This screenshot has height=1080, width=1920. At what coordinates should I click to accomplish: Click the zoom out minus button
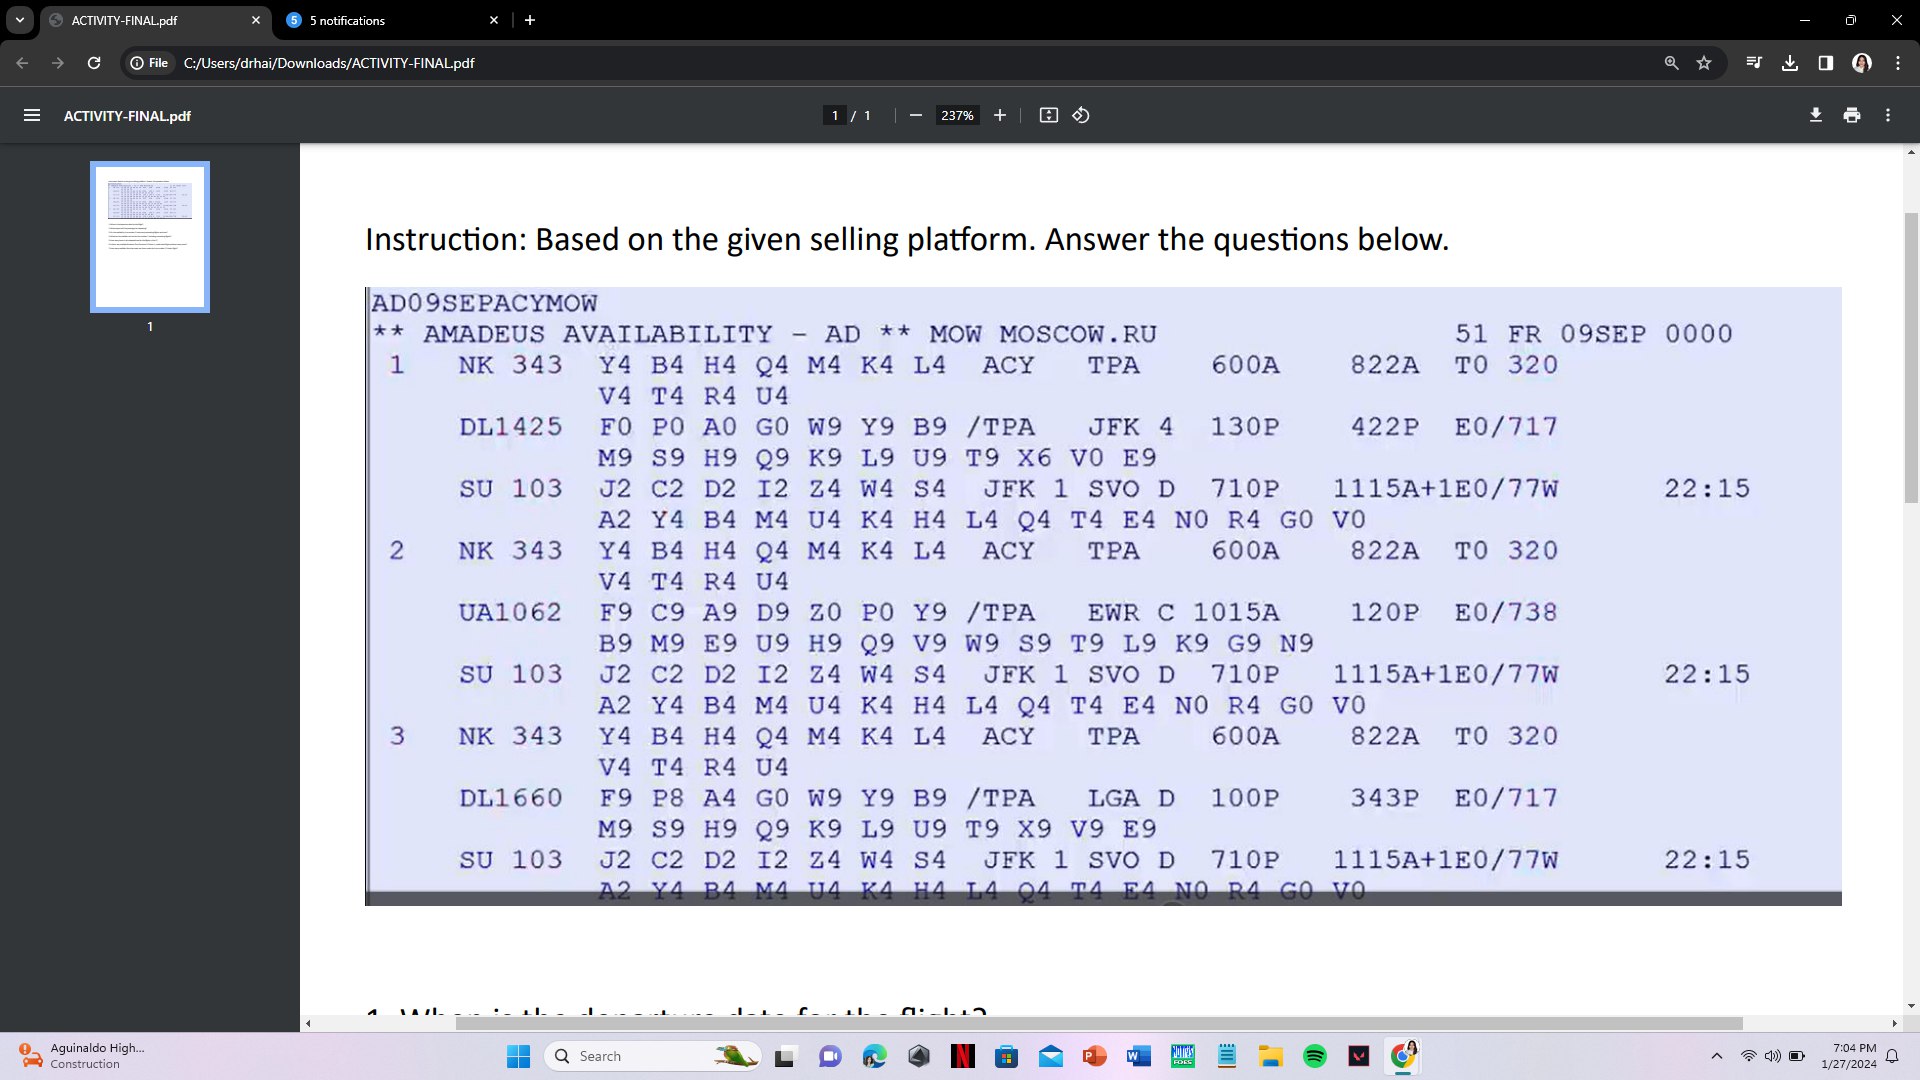pyautogui.click(x=915, y=115)
